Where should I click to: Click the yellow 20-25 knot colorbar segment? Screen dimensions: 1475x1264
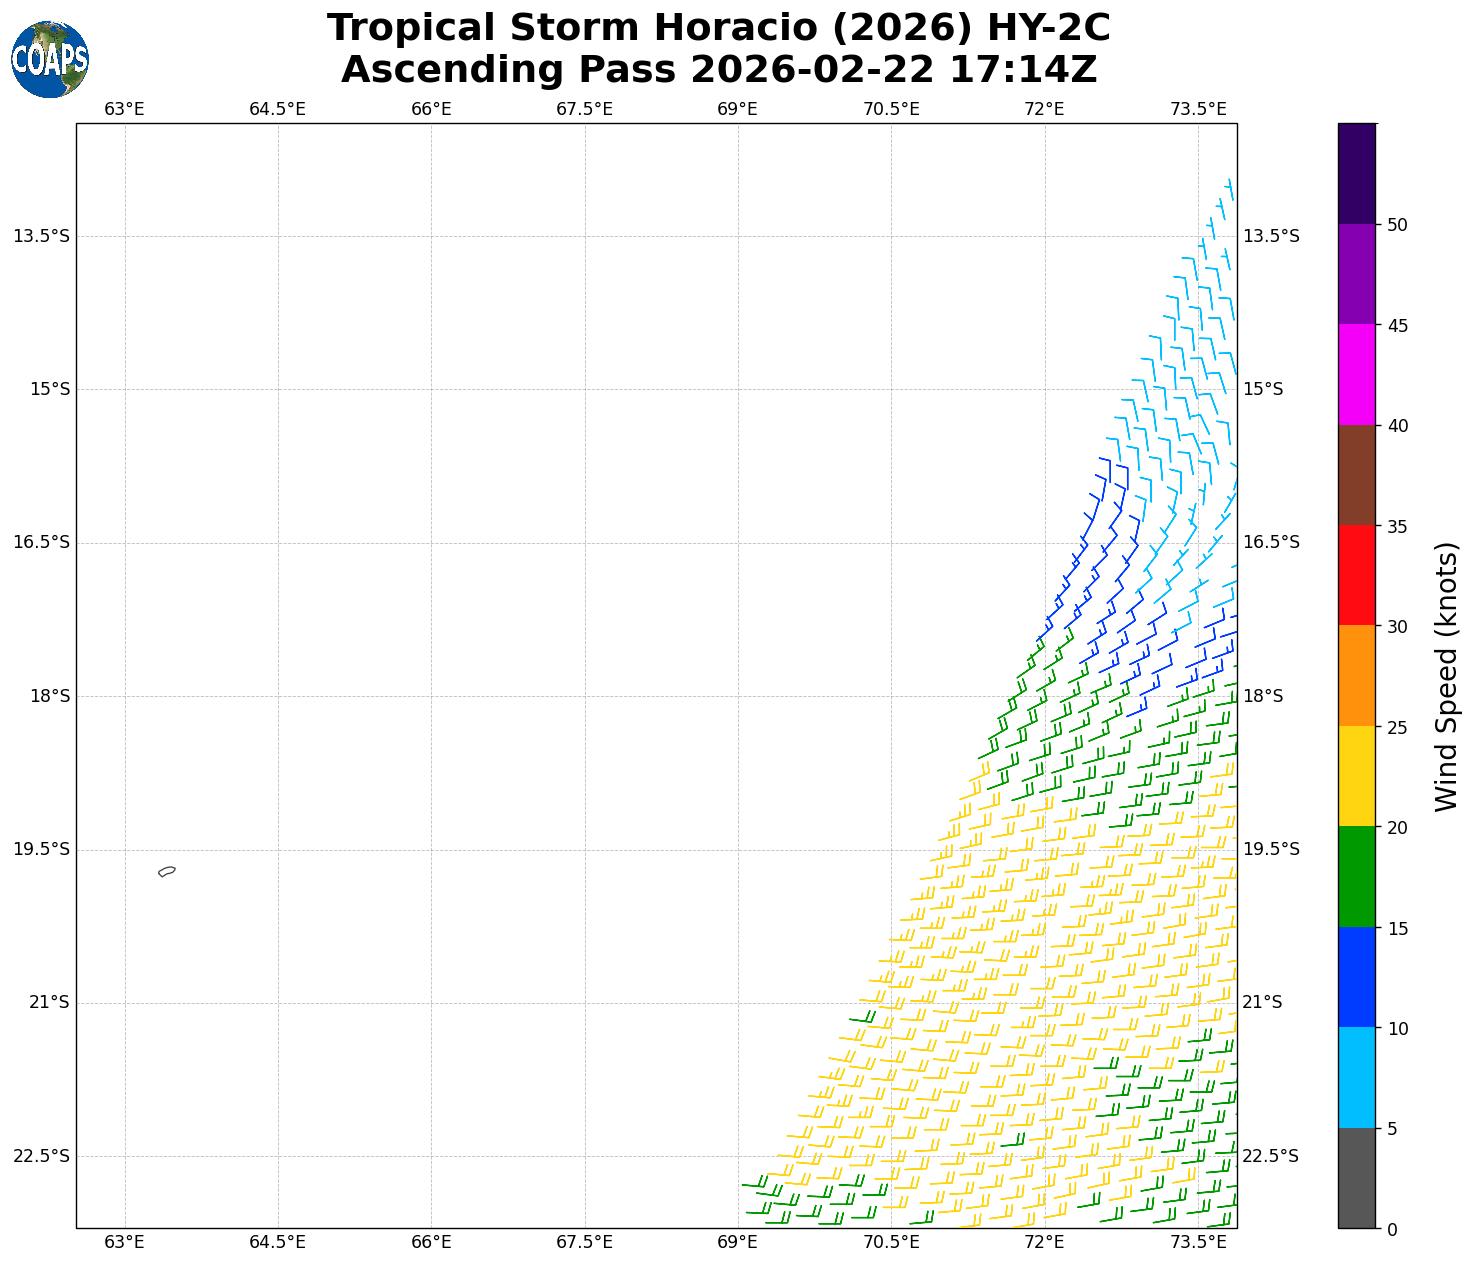click(1357, 776)
